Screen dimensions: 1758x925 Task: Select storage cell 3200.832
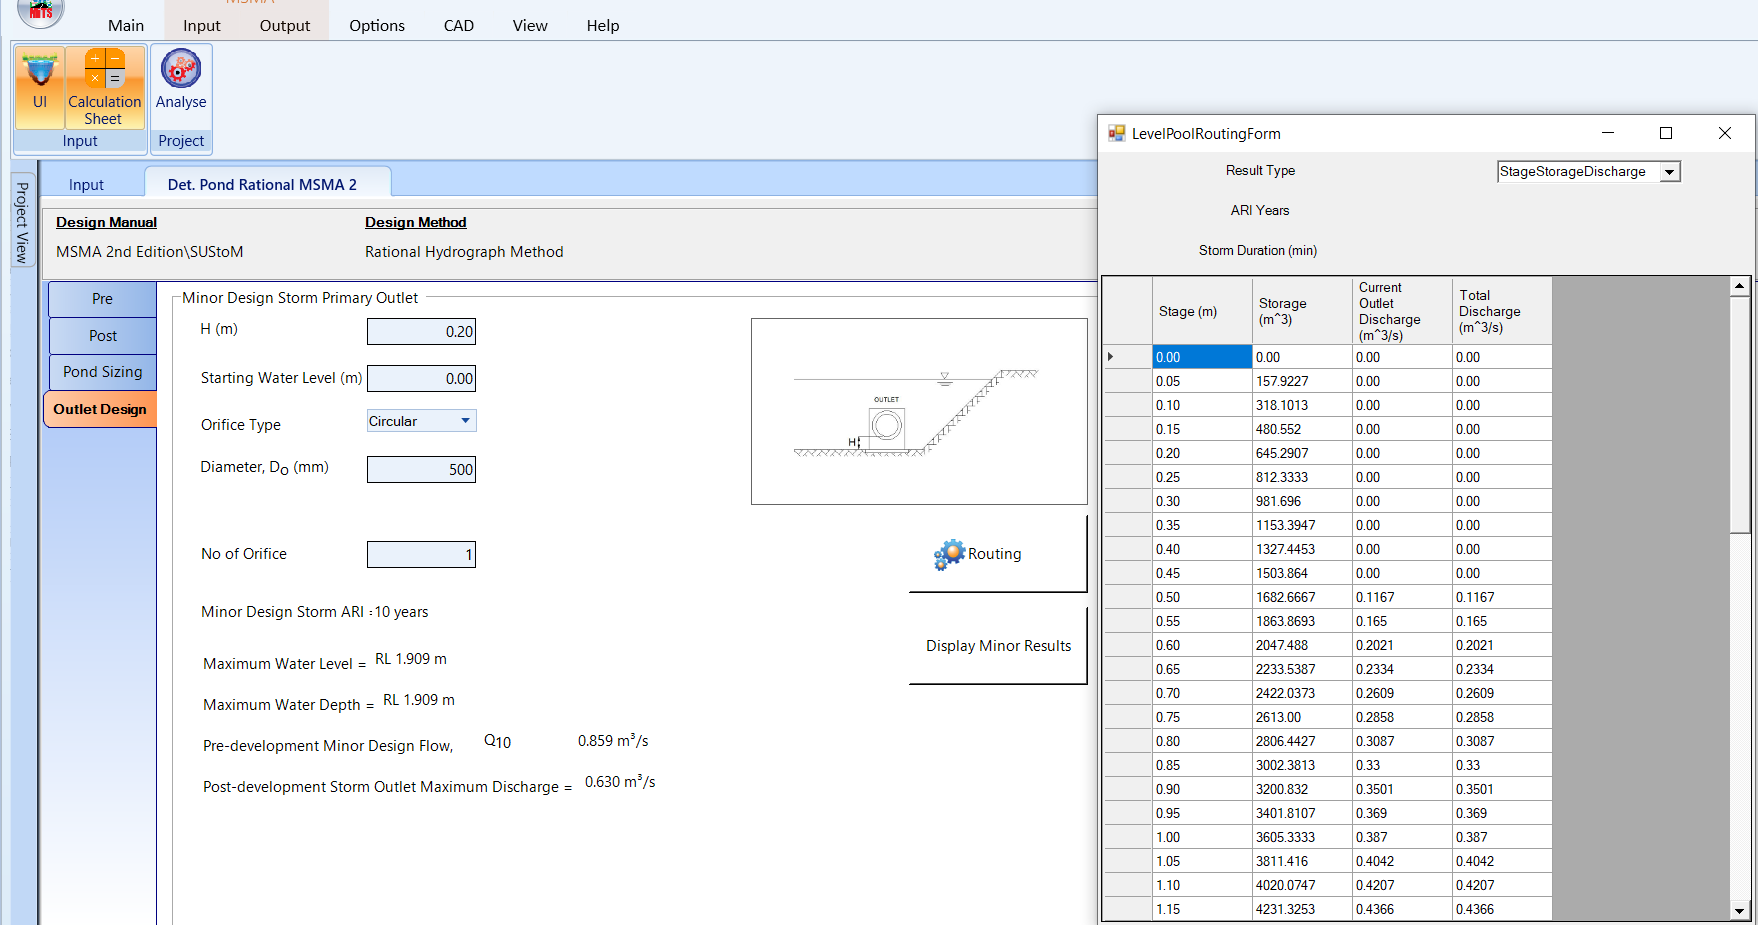[1302, 789]
